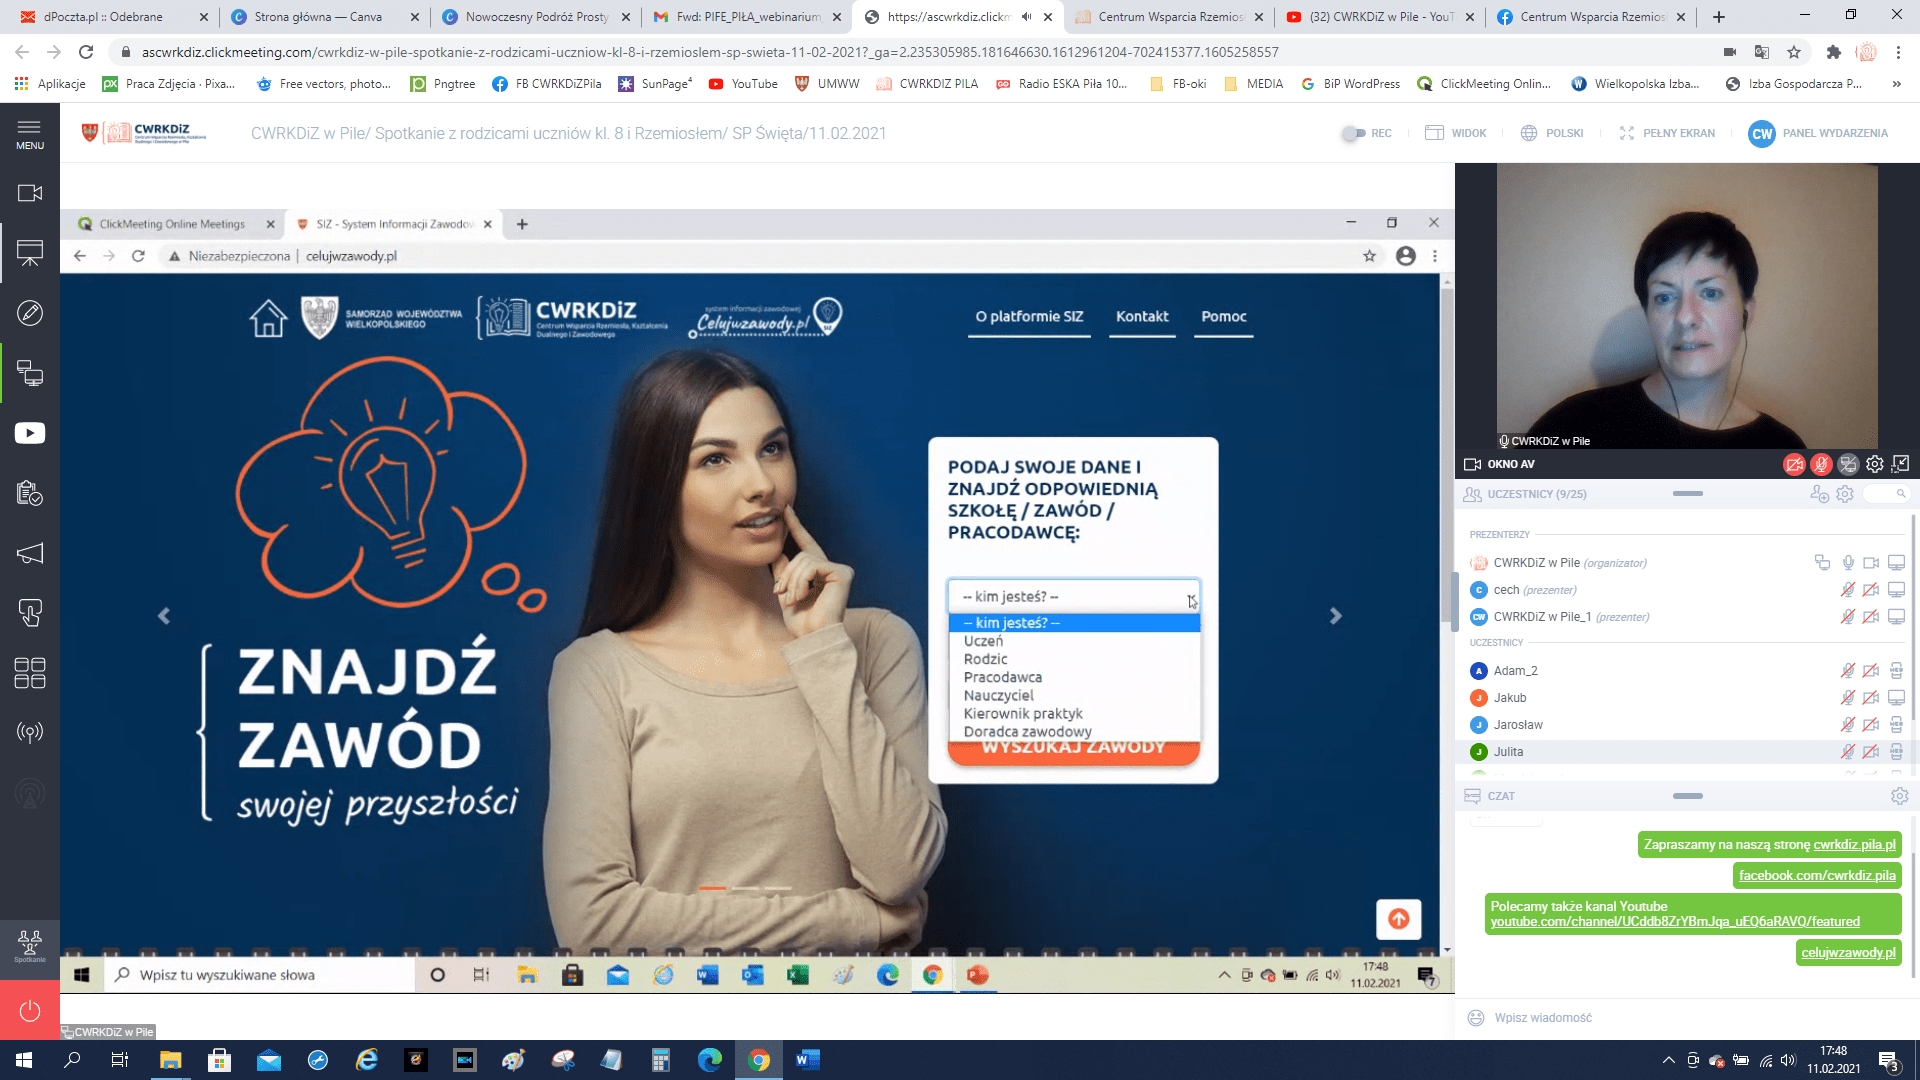
Task: Open the 'kim jesteś?' dropdown
Action: (x=1073, y=597)
